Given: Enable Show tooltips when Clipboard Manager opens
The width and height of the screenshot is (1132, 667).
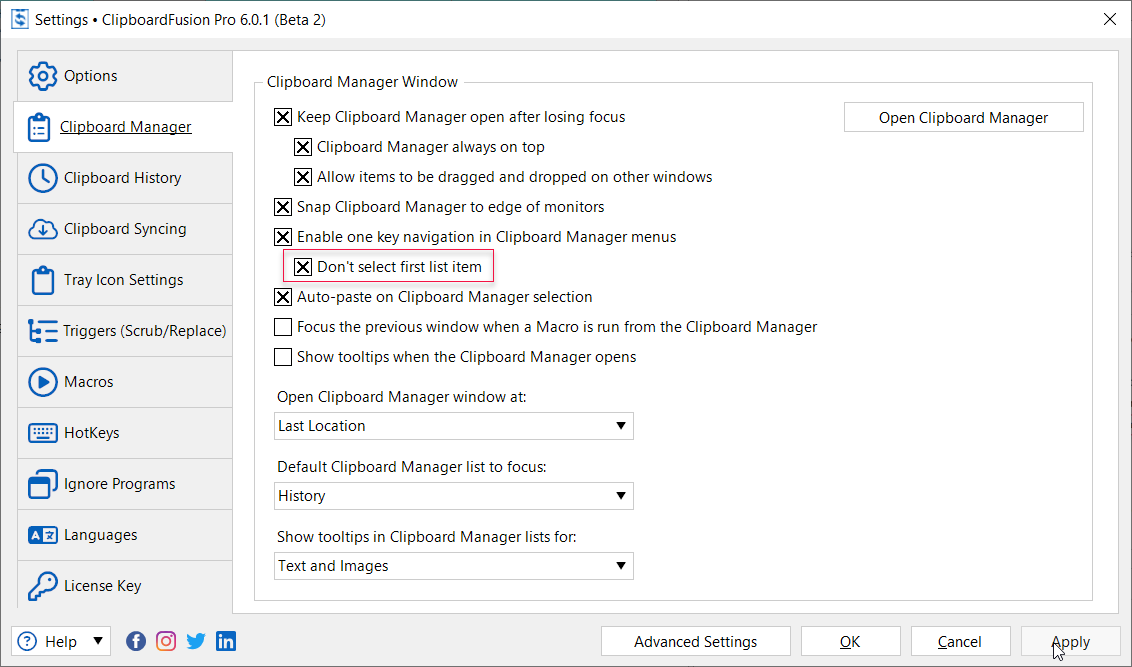Looking at the screenshot, I should pos(284,357).
